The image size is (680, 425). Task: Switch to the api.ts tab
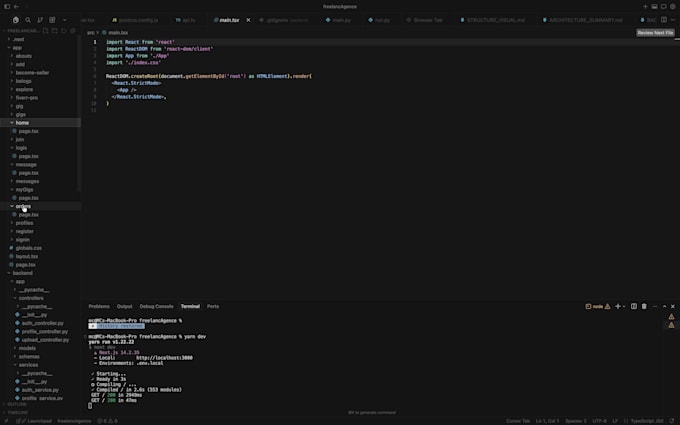coord(186,20)
